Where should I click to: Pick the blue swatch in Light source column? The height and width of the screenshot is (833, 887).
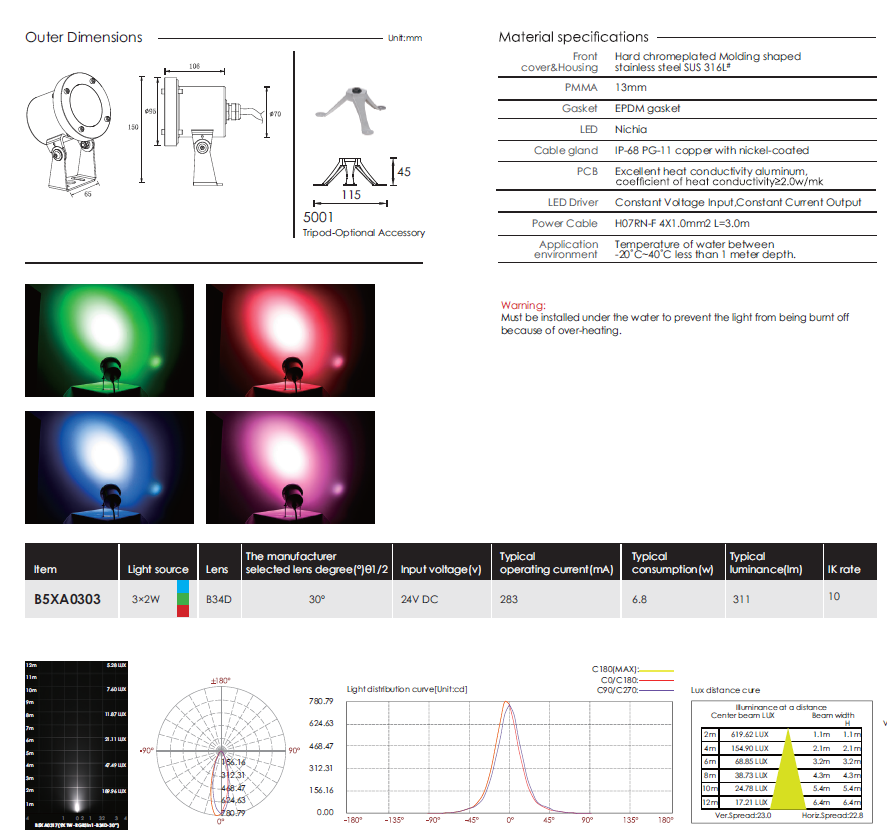tap(182, 586)
